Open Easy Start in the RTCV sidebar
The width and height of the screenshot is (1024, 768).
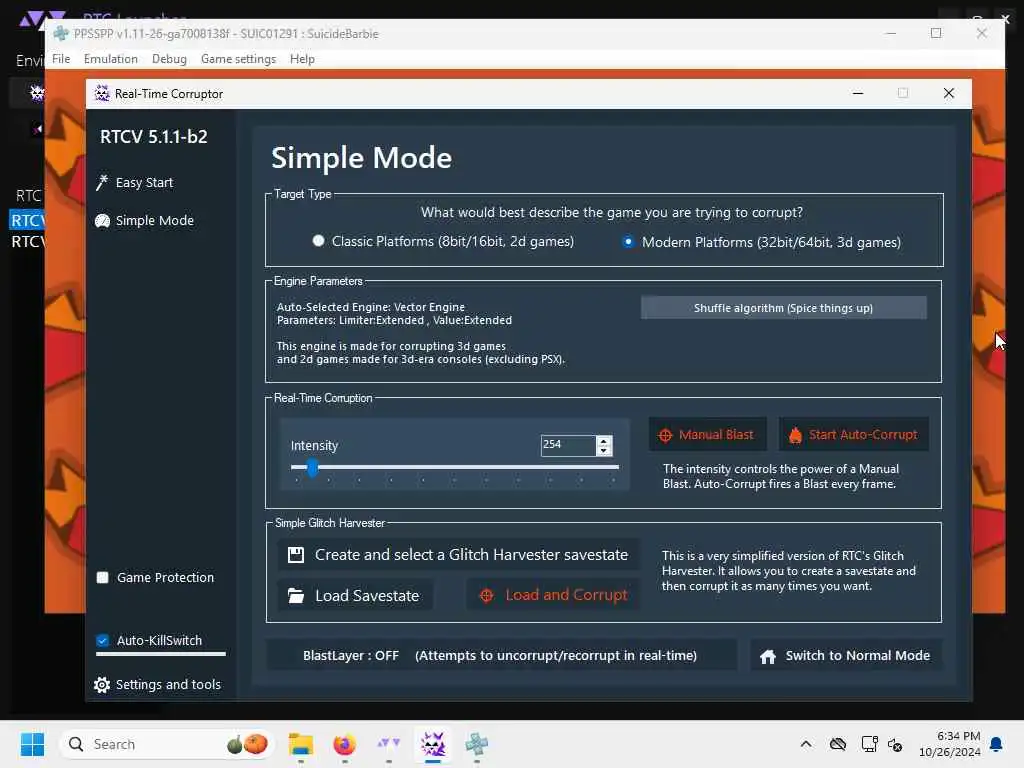pyautogui.click(x=135, y=182)
